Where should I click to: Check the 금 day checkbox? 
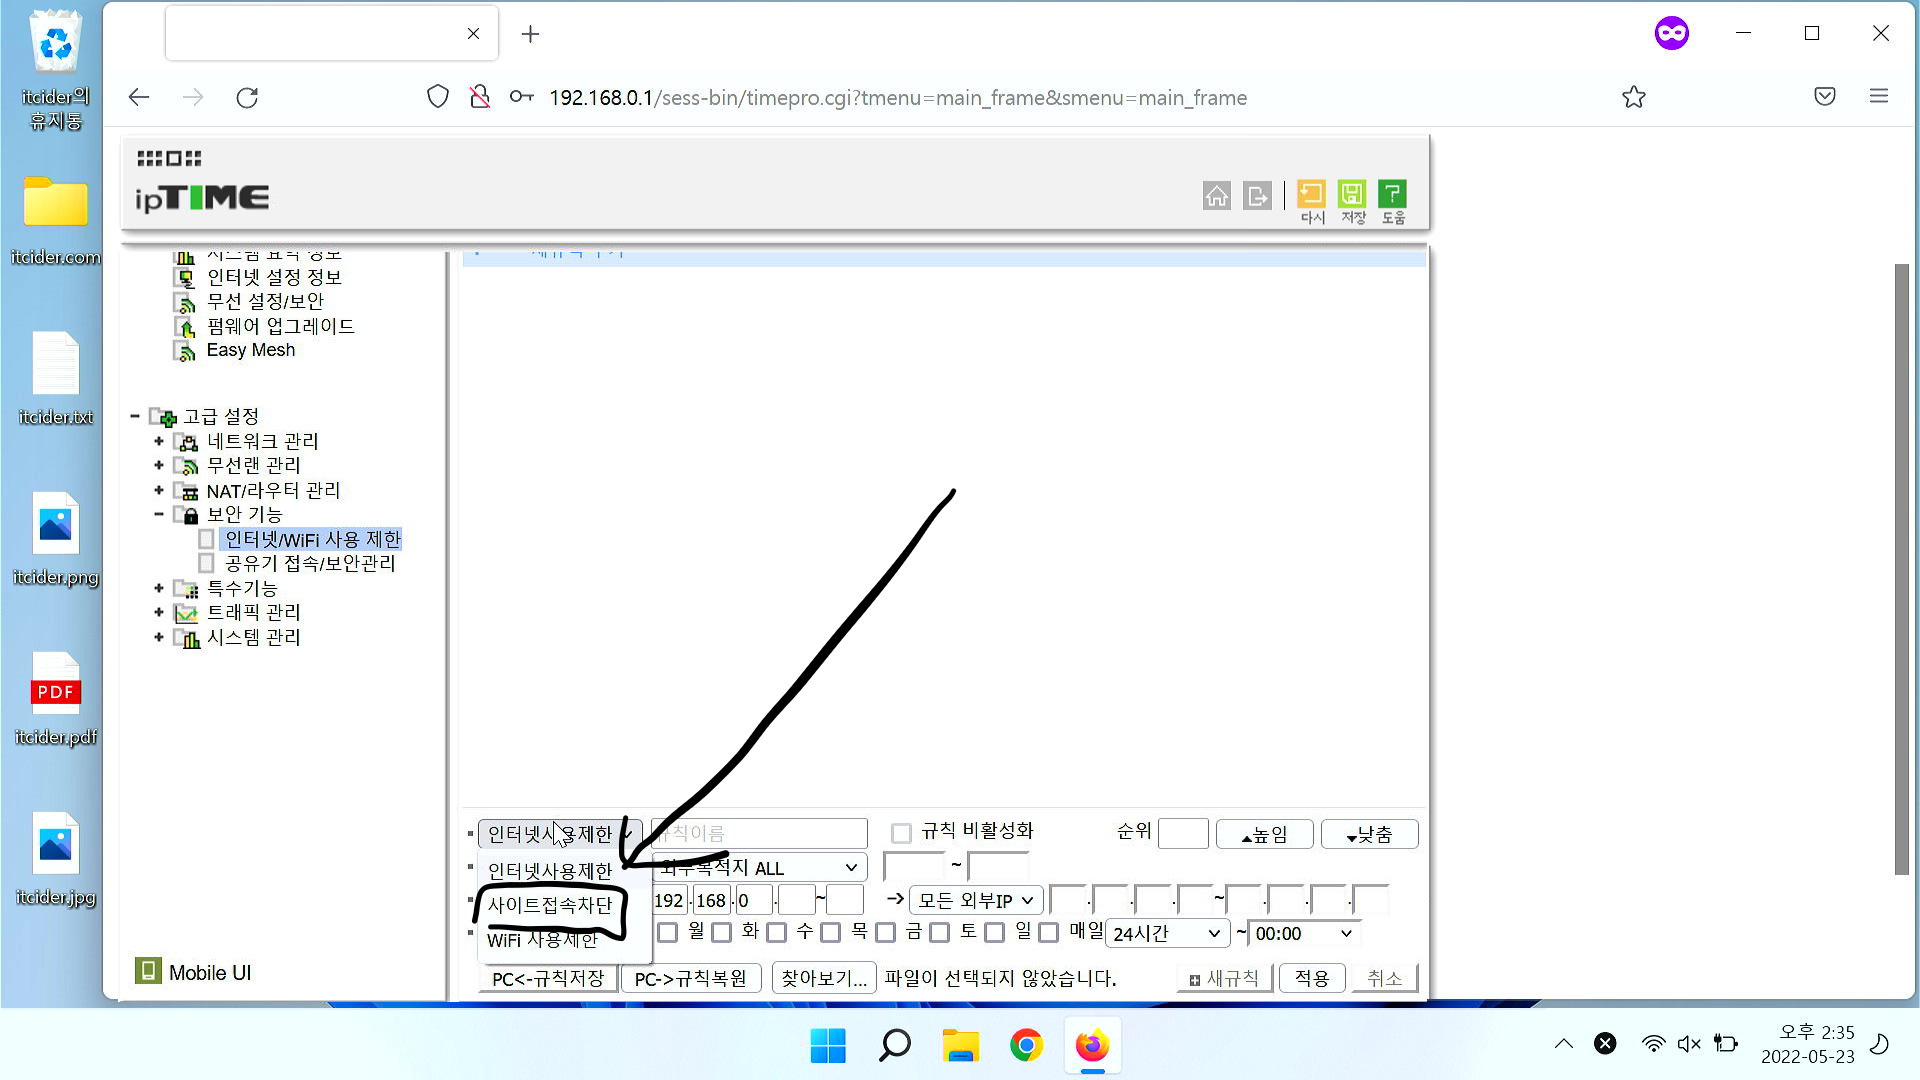tap(885, 932)
